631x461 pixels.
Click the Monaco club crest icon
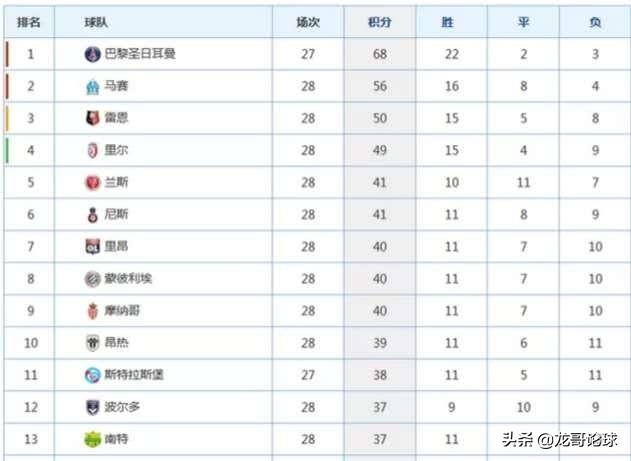93,311
